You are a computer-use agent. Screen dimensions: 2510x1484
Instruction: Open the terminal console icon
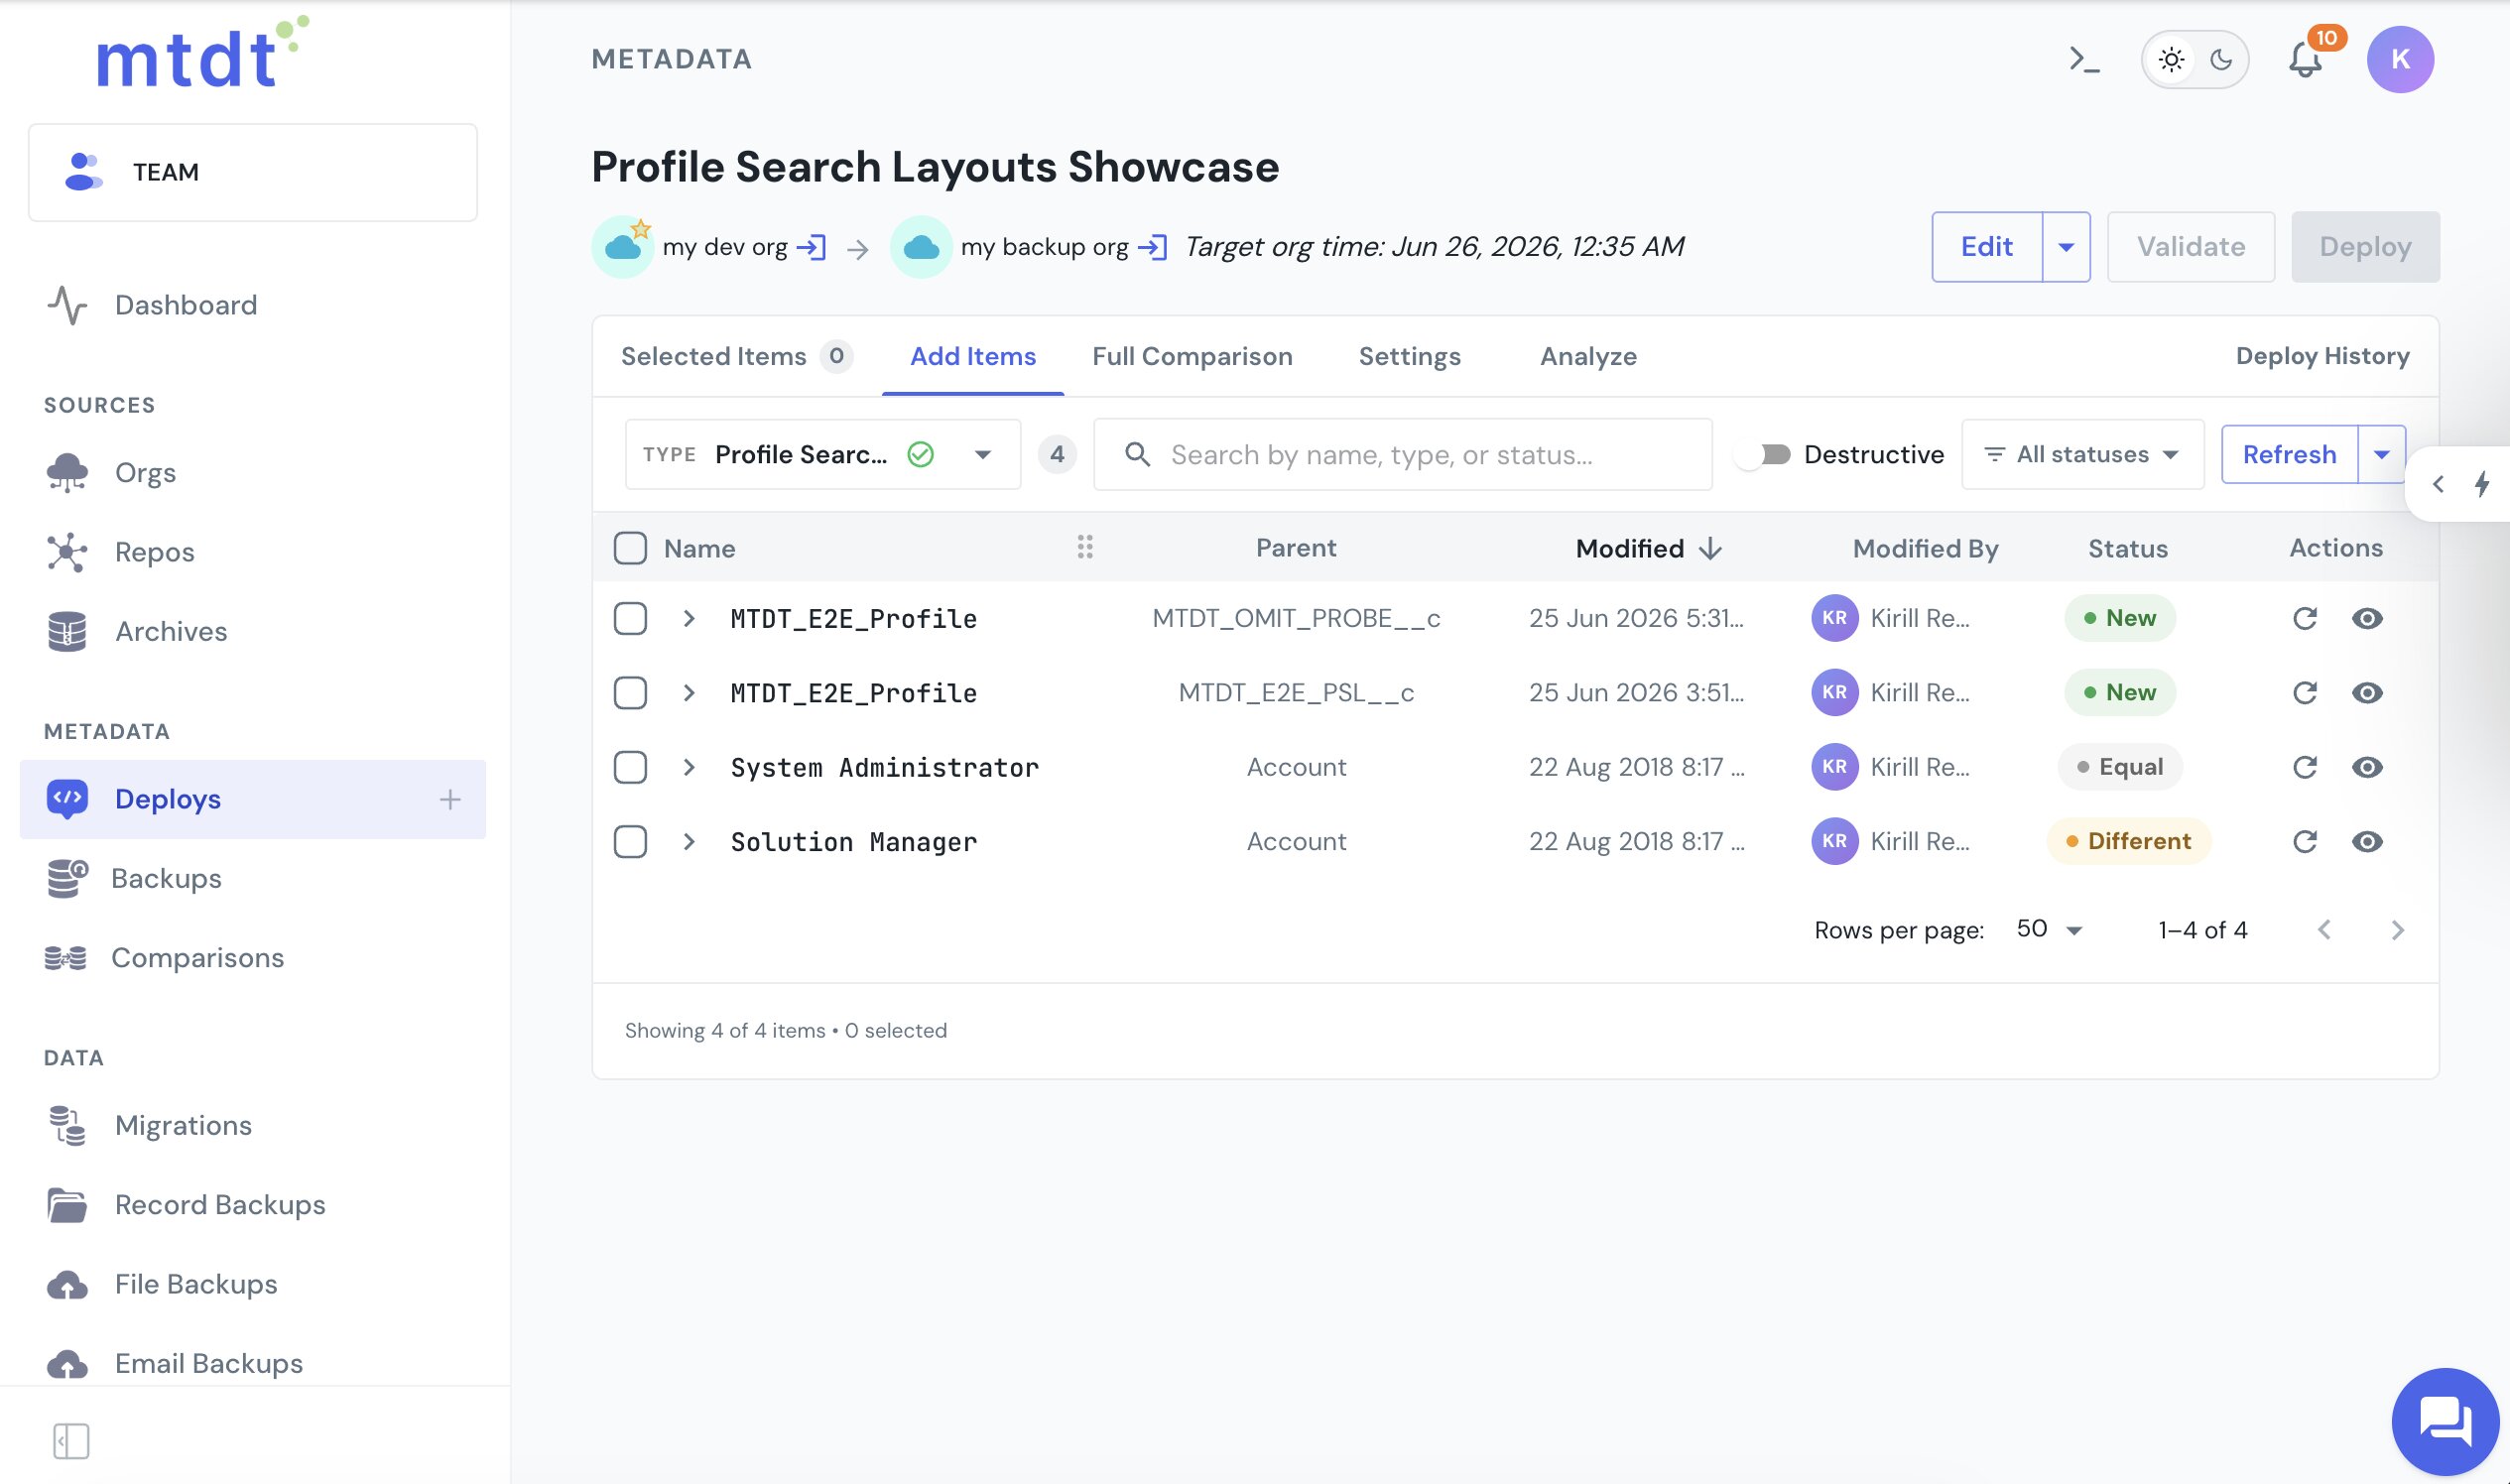2084,60
